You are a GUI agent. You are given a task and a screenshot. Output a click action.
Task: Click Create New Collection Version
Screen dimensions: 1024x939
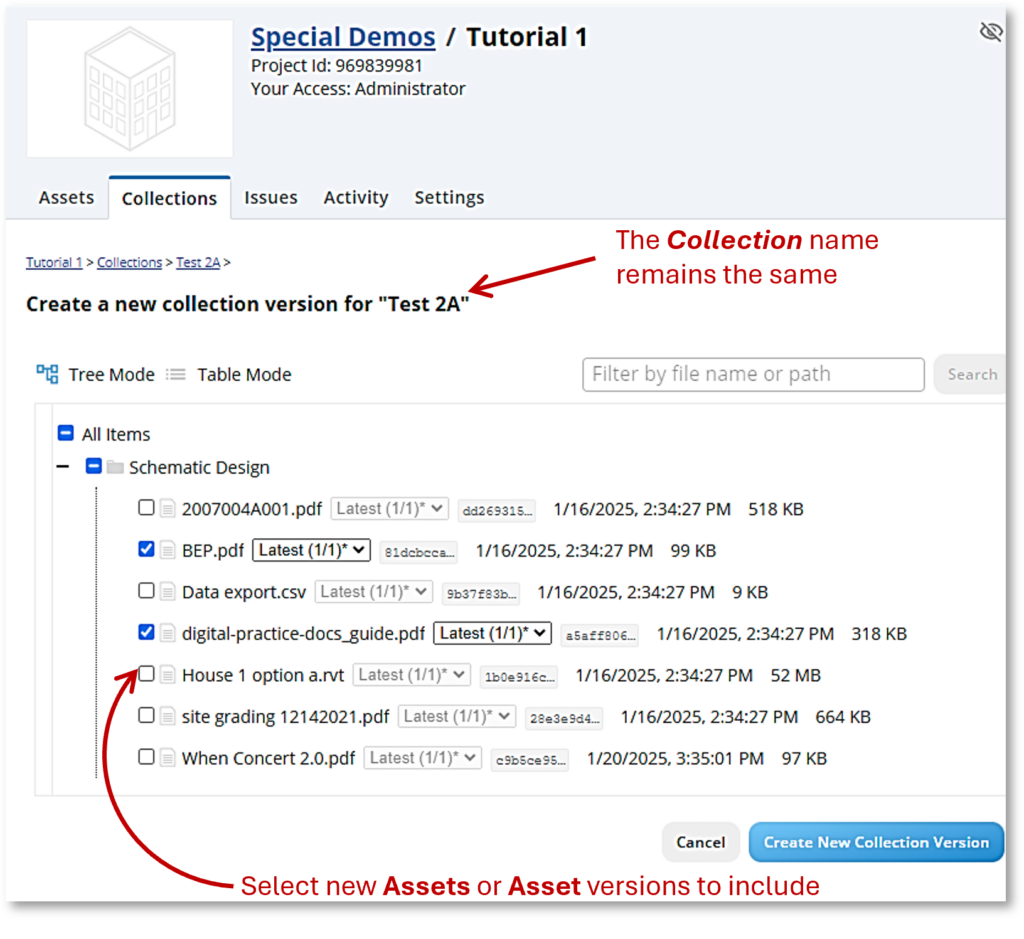coord(876,842)
